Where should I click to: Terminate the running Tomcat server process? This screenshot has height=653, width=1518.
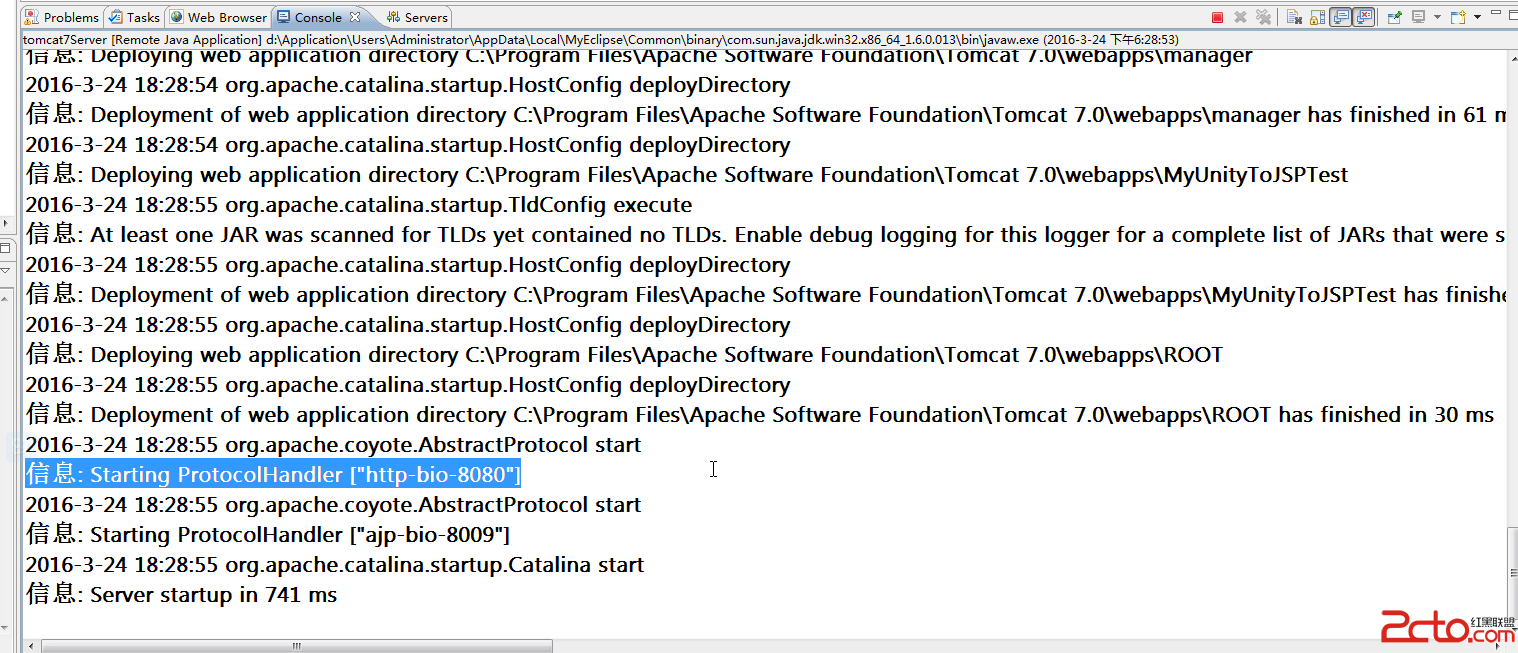tap(1217, 17)
